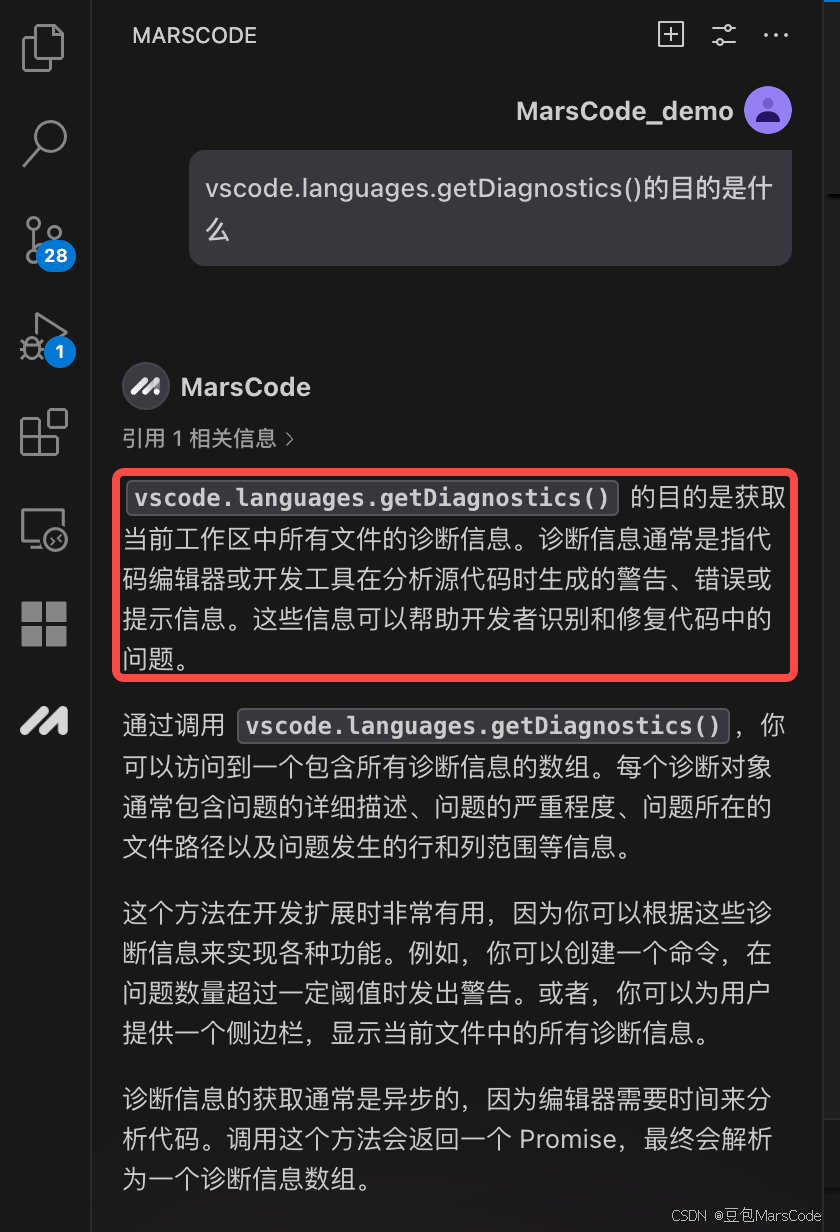Select the user question message bubble
Screen dimensions: 840x1232
(x=490, y=208)
